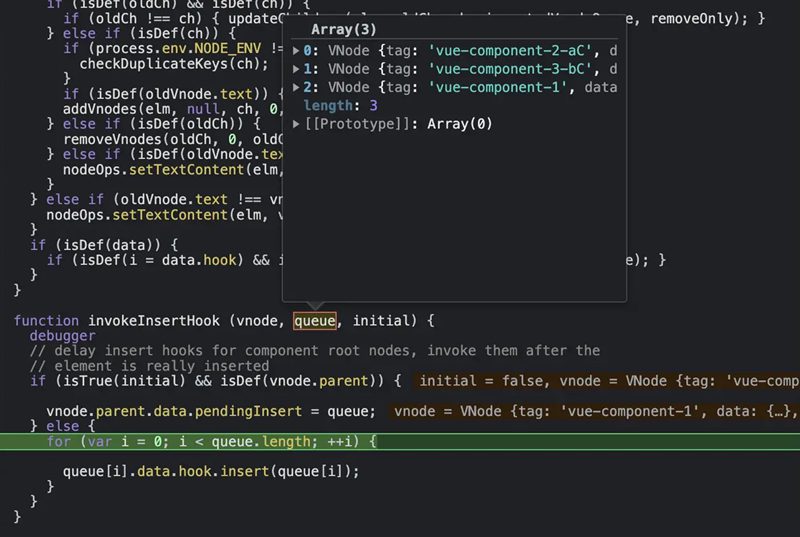800x537 pixels.
Task: Click the queue[i].data.hook.insert call line
Action: 210,471
